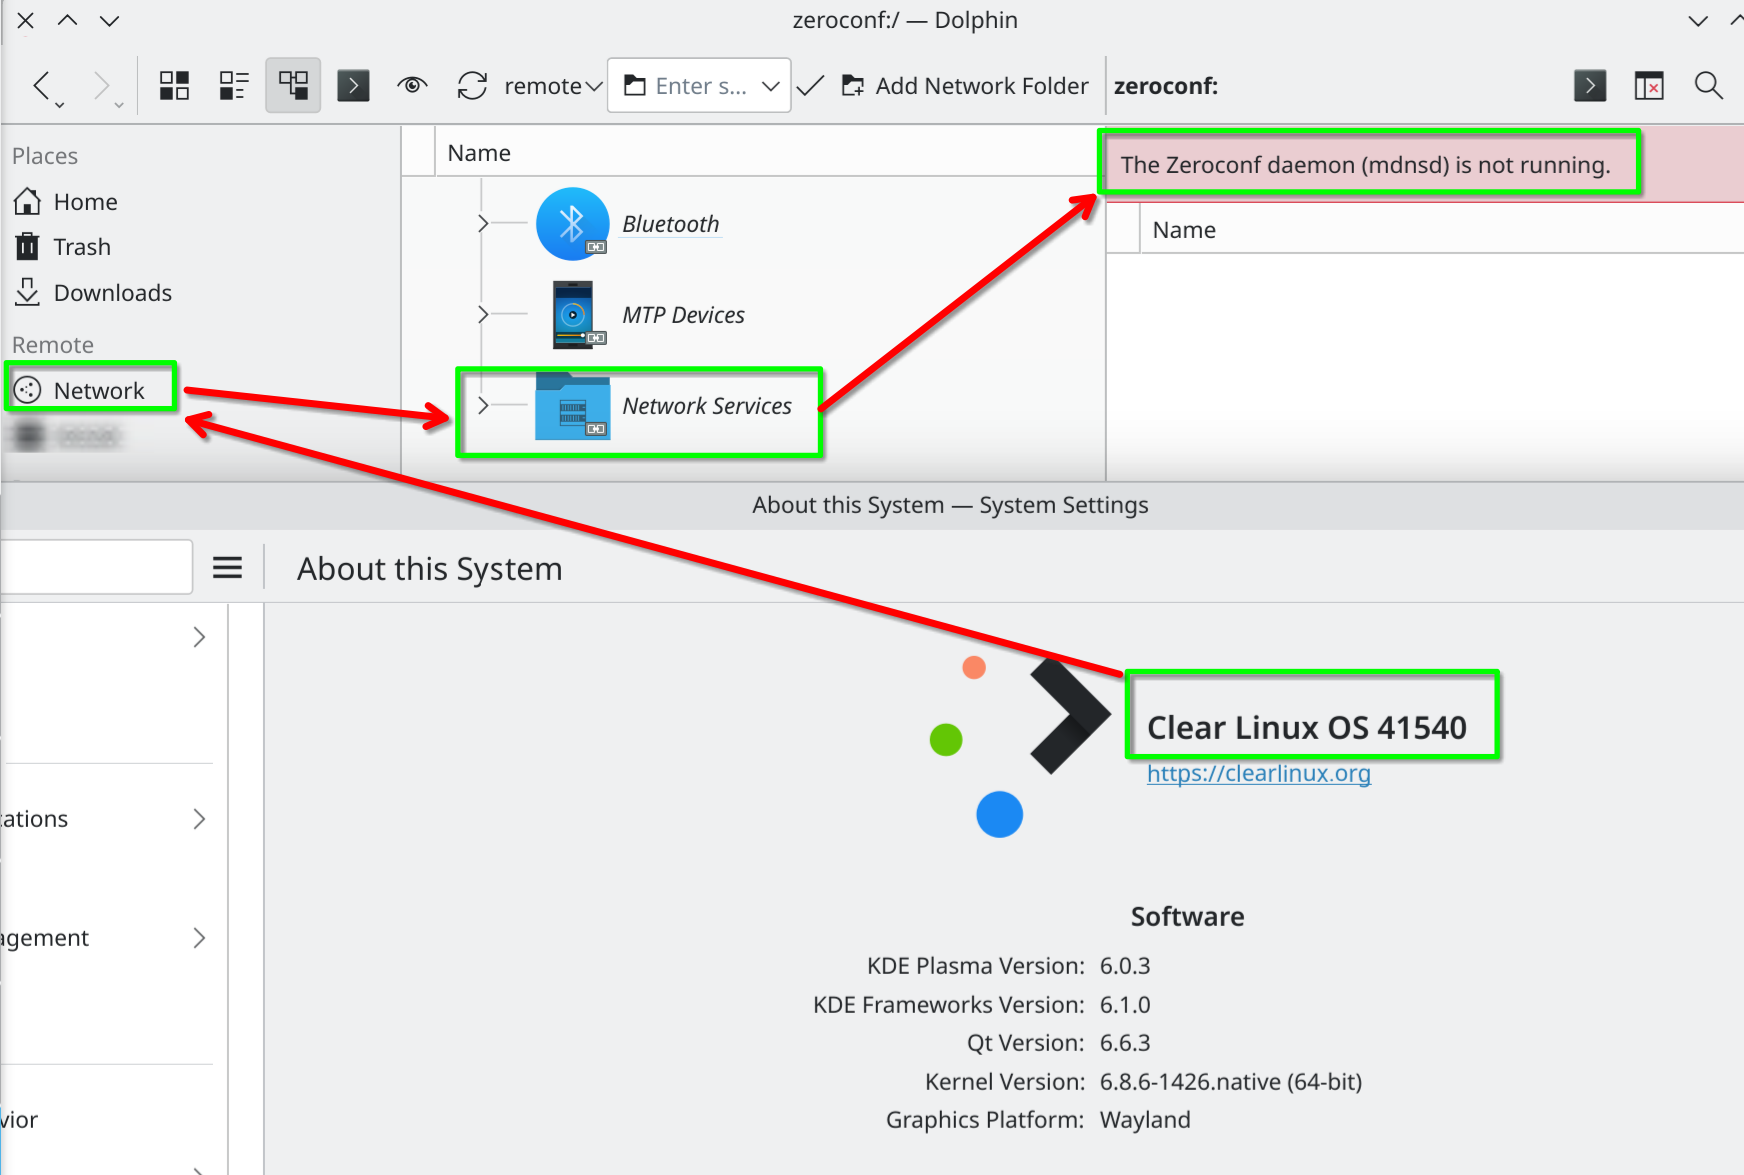Click the Clear Linux OS 41540 heading

click(x=1306, y=727)
